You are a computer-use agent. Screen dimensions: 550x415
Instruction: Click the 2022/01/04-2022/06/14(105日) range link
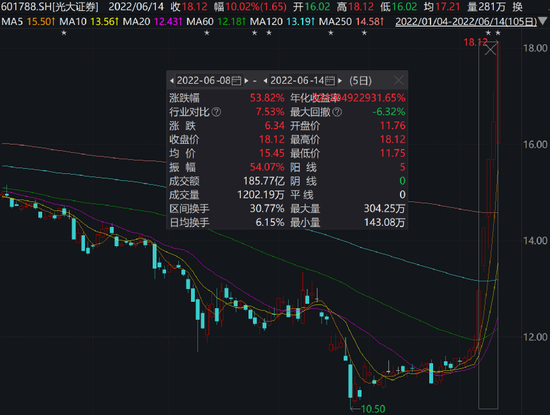coord(466,22)
